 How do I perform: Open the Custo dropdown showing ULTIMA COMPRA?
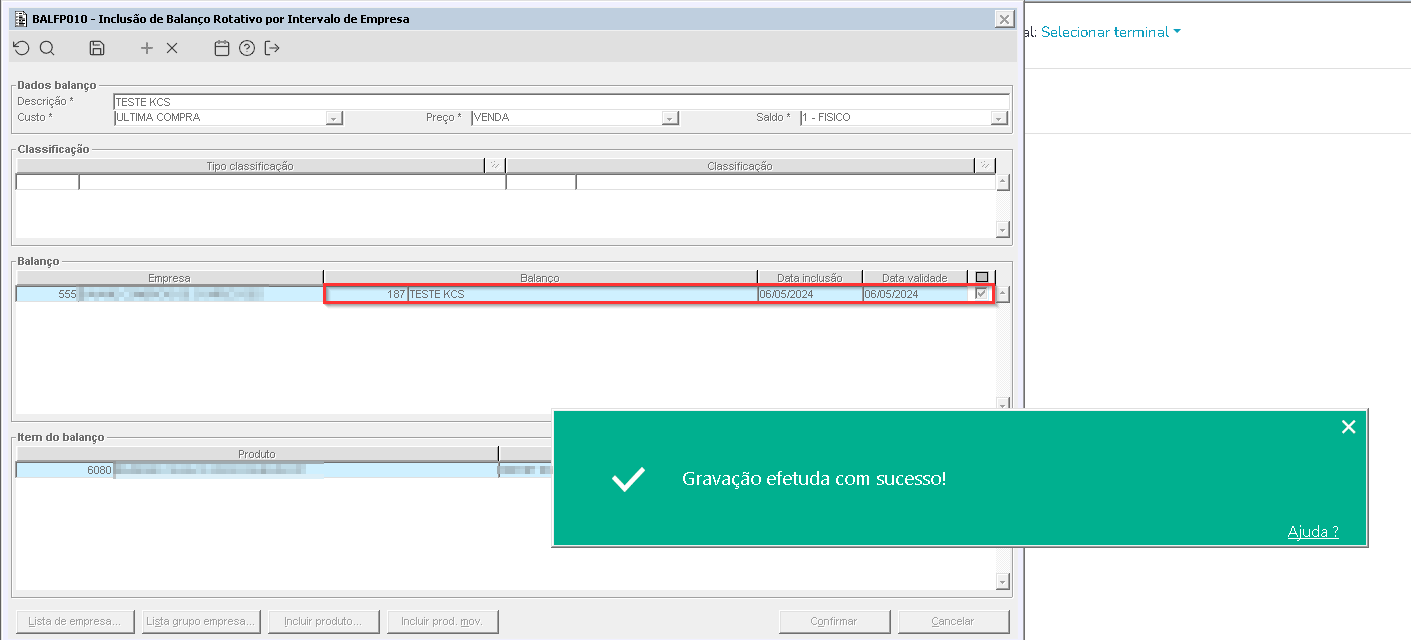(x=334, y=118)
